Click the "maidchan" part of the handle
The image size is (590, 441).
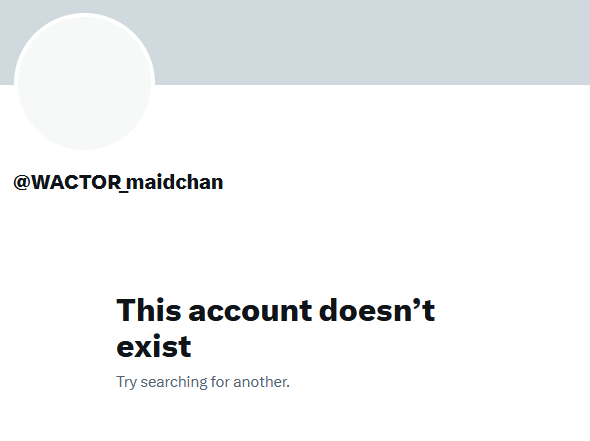coord(175,182)
